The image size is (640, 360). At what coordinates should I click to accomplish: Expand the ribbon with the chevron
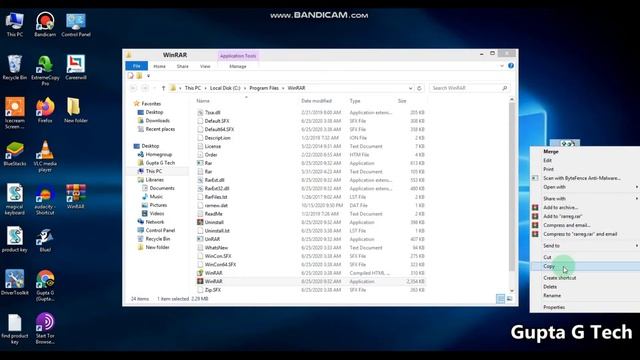click(502, 66)
